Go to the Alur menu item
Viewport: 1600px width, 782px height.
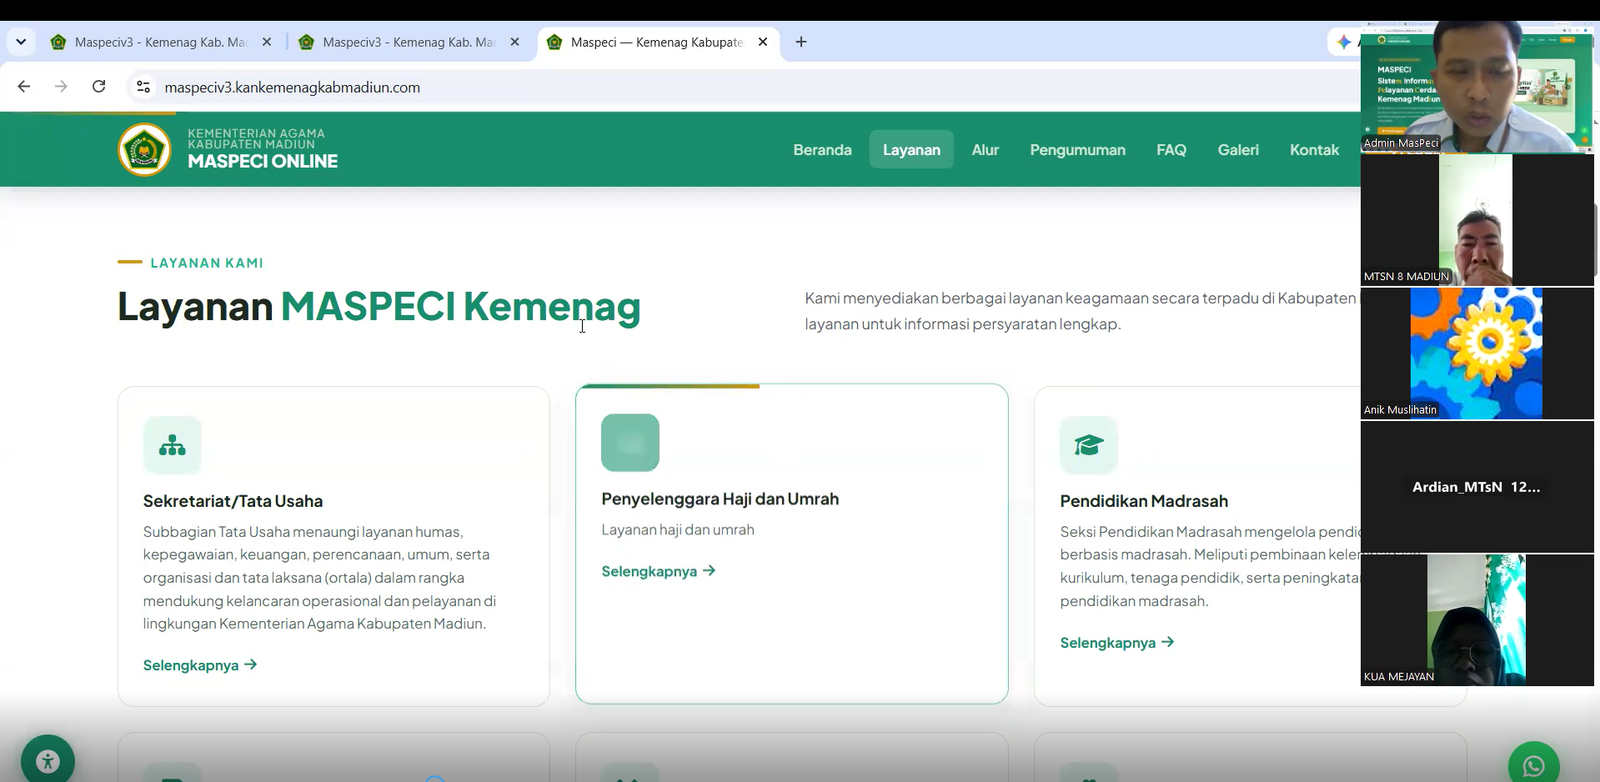click(985, 150)
